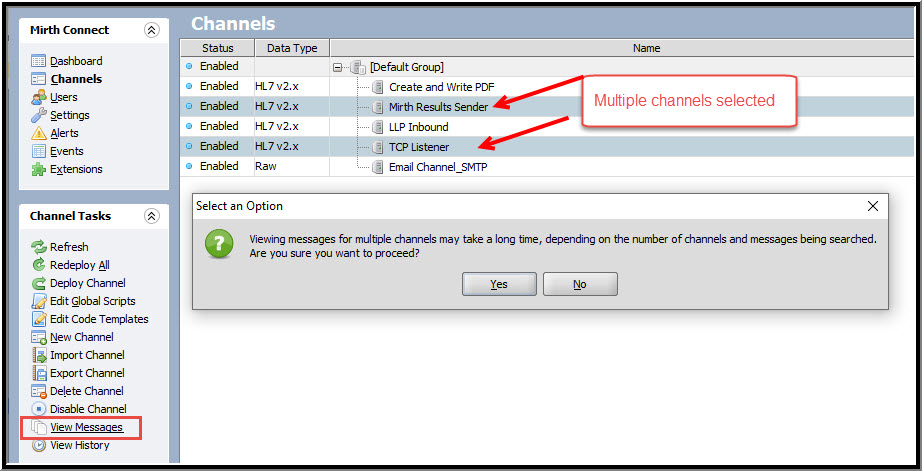Click the Refresh task icon
922x471 pixels.
pos(39,247)
